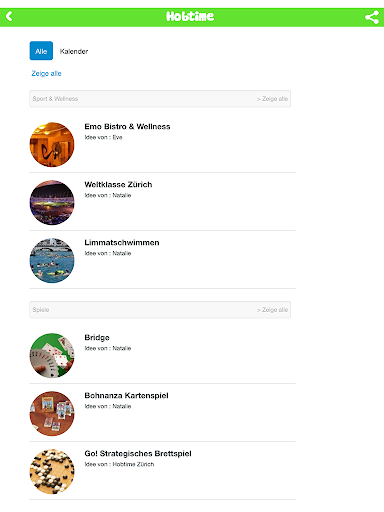Open the share icon in header
This screenshot has width=384, height=512.
[x=372, y=17]
